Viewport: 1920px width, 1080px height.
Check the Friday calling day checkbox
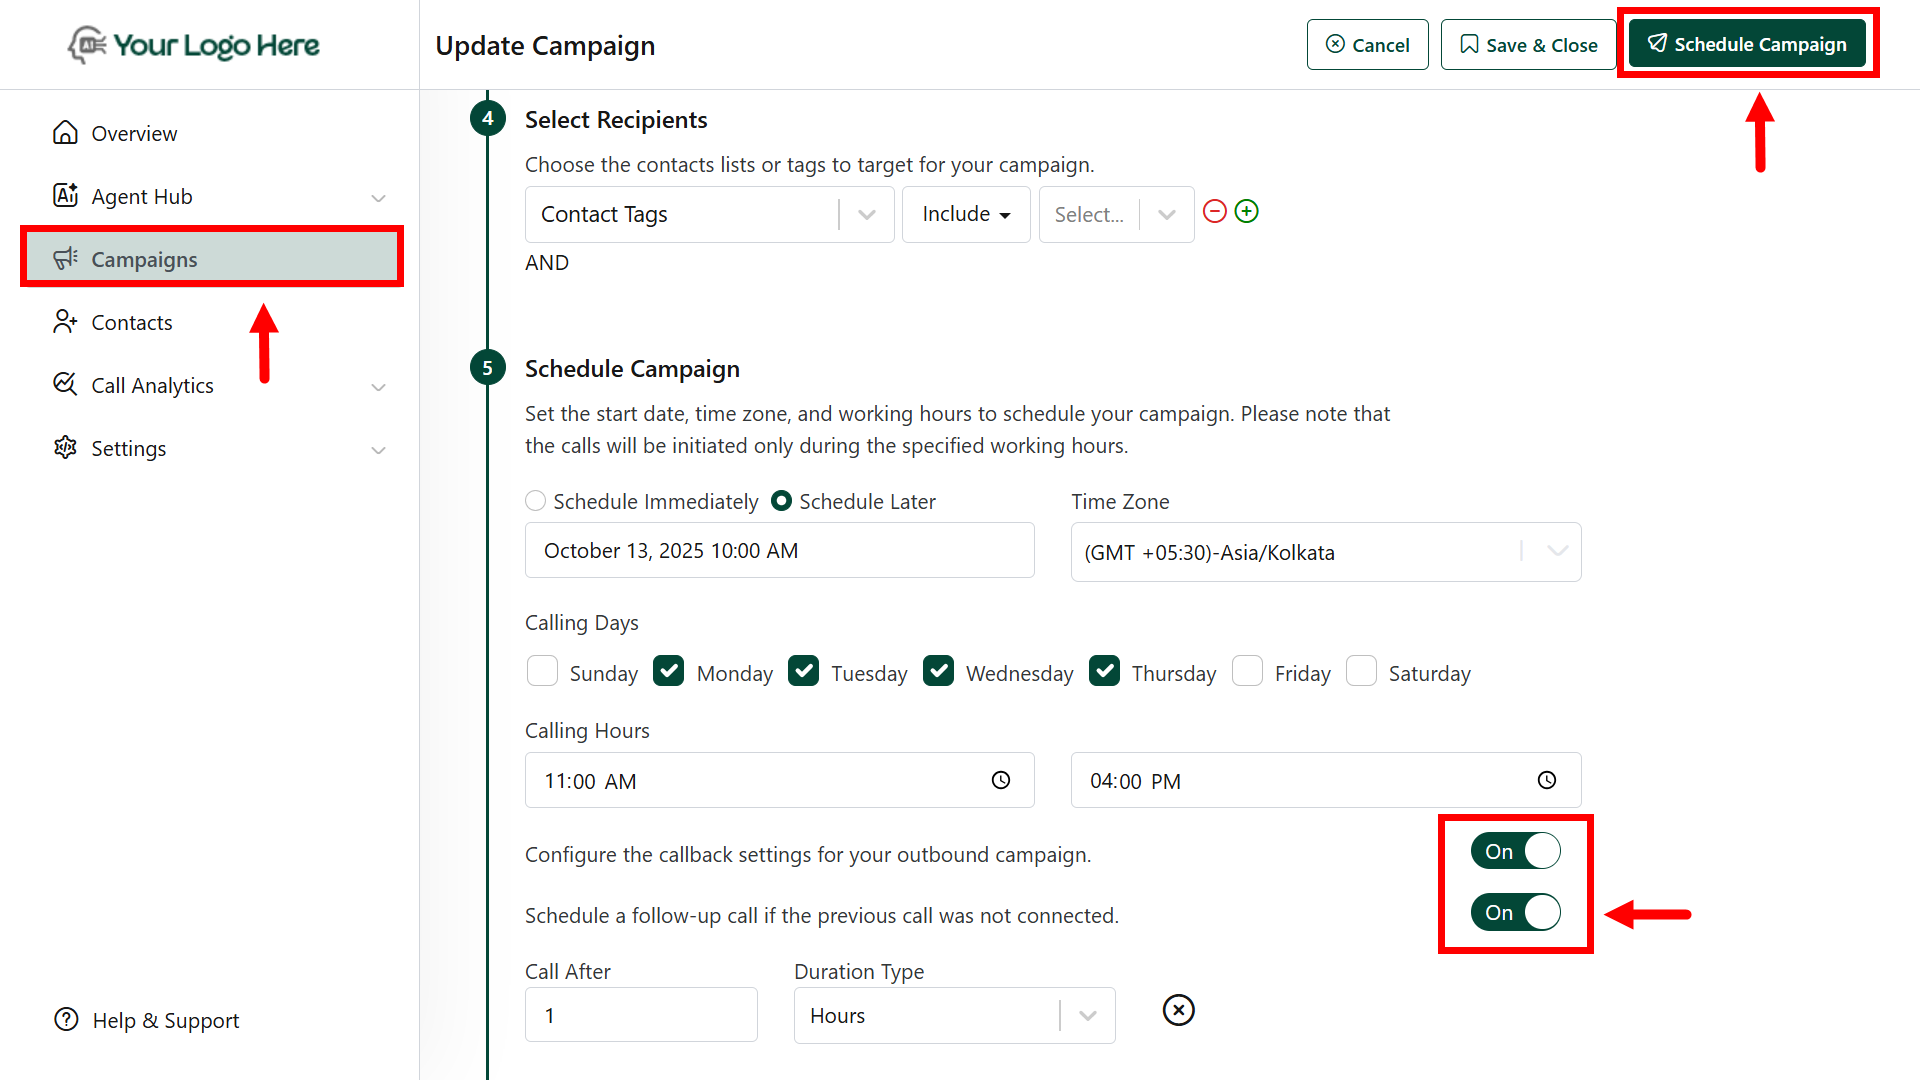click(x=1247, y=671)
